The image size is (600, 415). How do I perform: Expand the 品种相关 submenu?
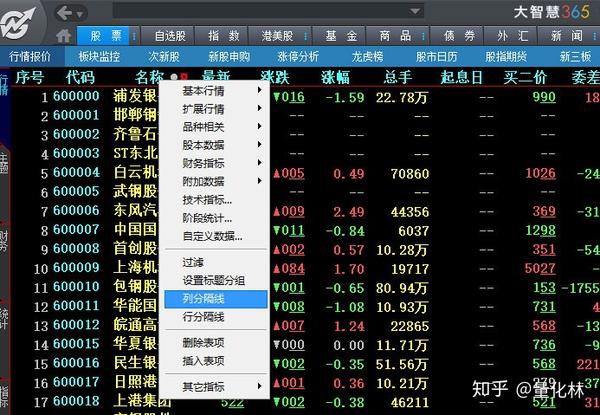pyautogui.click(x=216, y=127)
